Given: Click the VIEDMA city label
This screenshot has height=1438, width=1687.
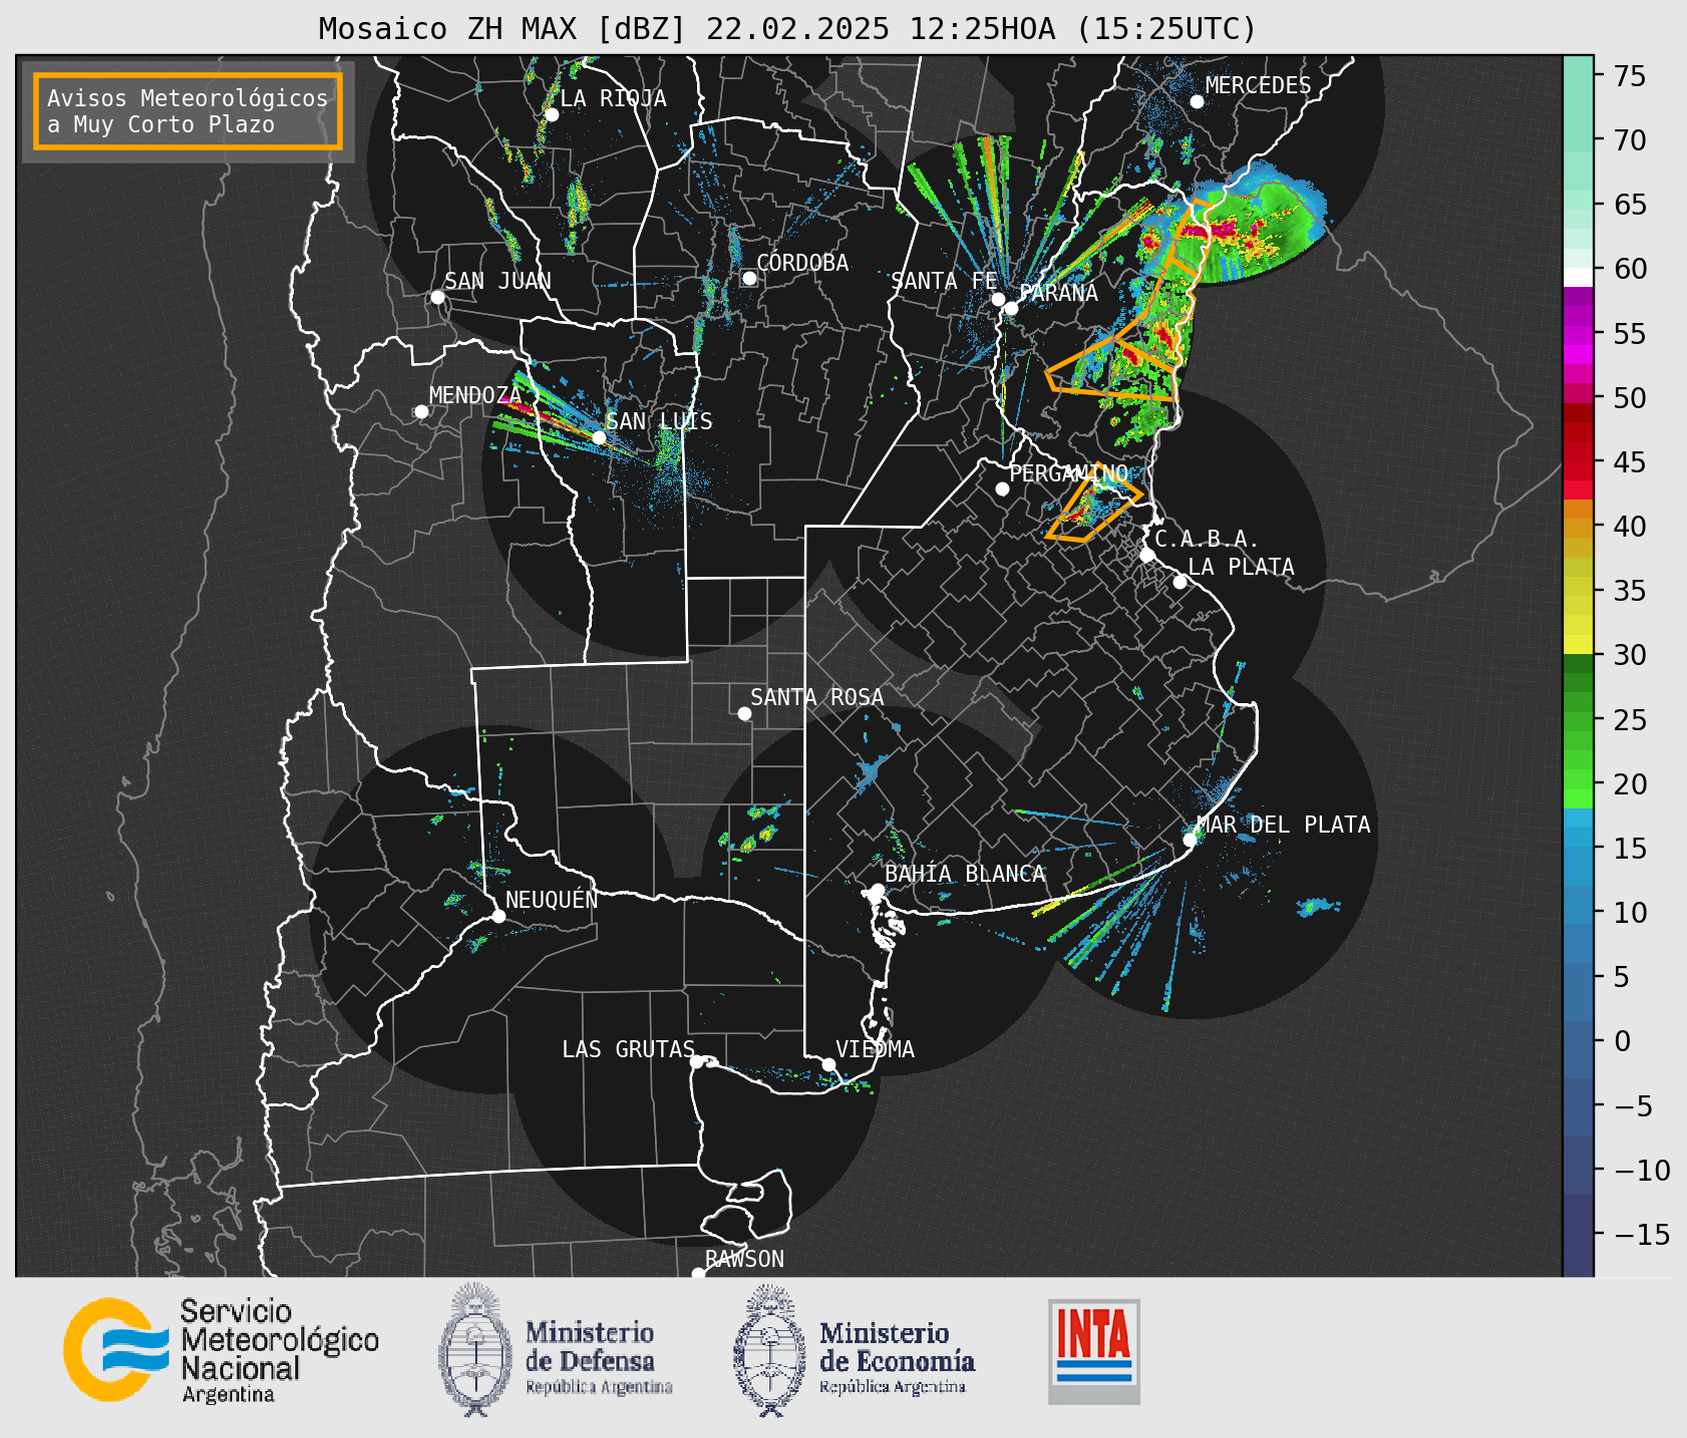Looking at the screenshot, I should pos(875,1049).
